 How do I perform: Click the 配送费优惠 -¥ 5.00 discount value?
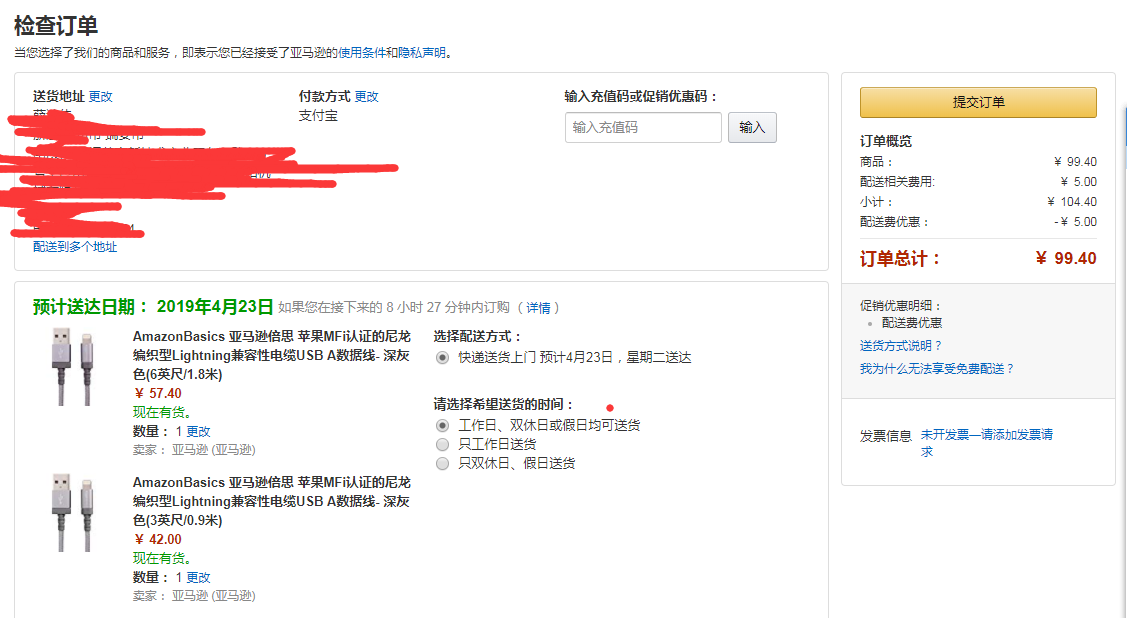point(1075,222)
